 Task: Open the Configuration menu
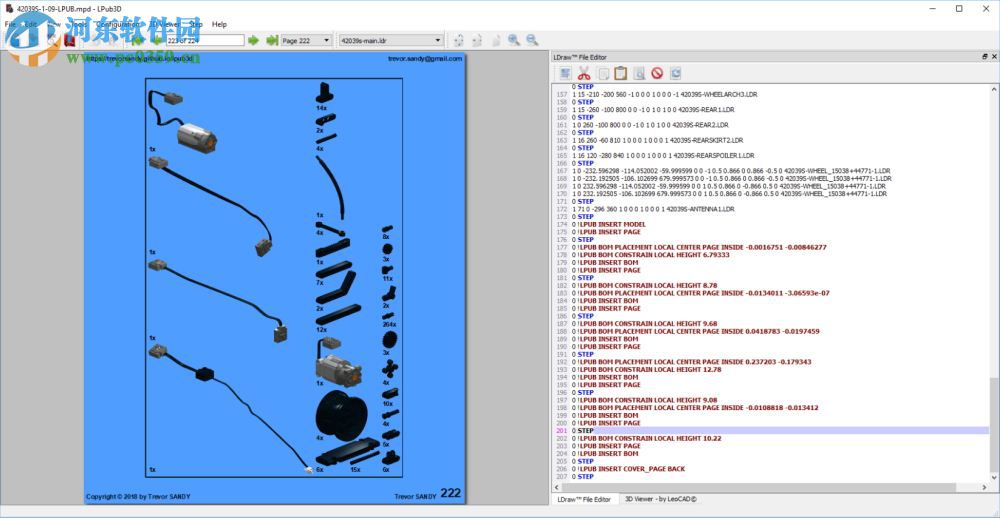pos(117,24)
